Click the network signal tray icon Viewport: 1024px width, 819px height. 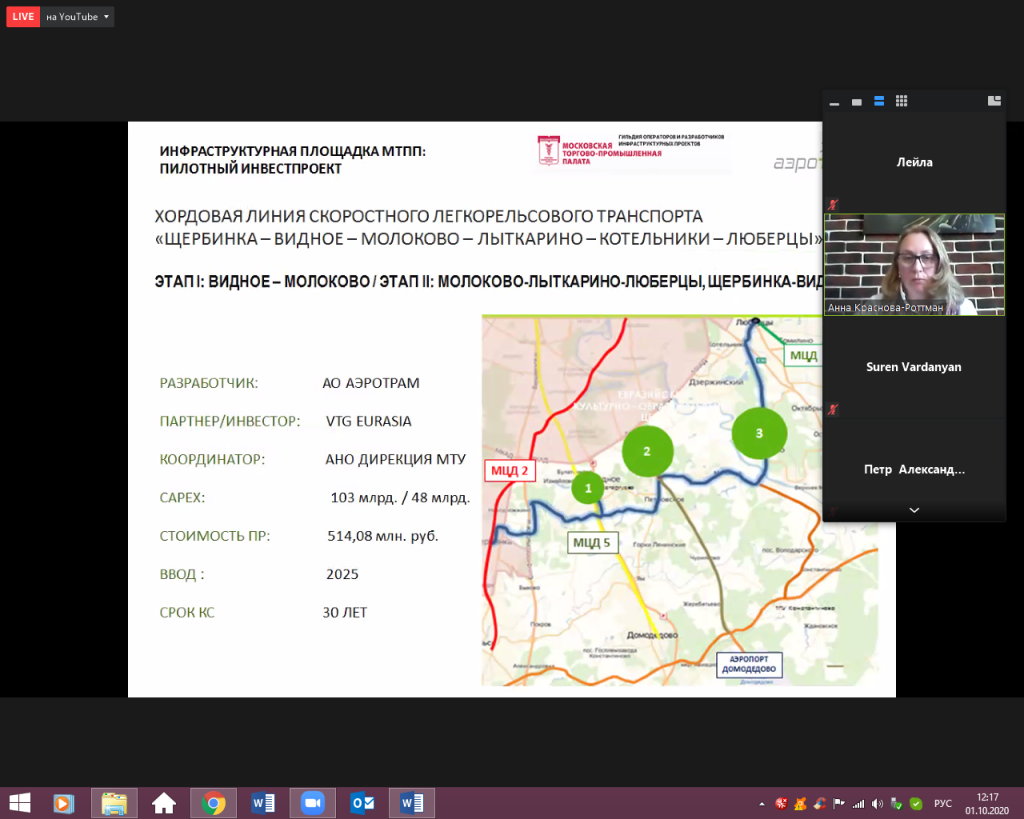pyautogui.click(x=857, y=803)
